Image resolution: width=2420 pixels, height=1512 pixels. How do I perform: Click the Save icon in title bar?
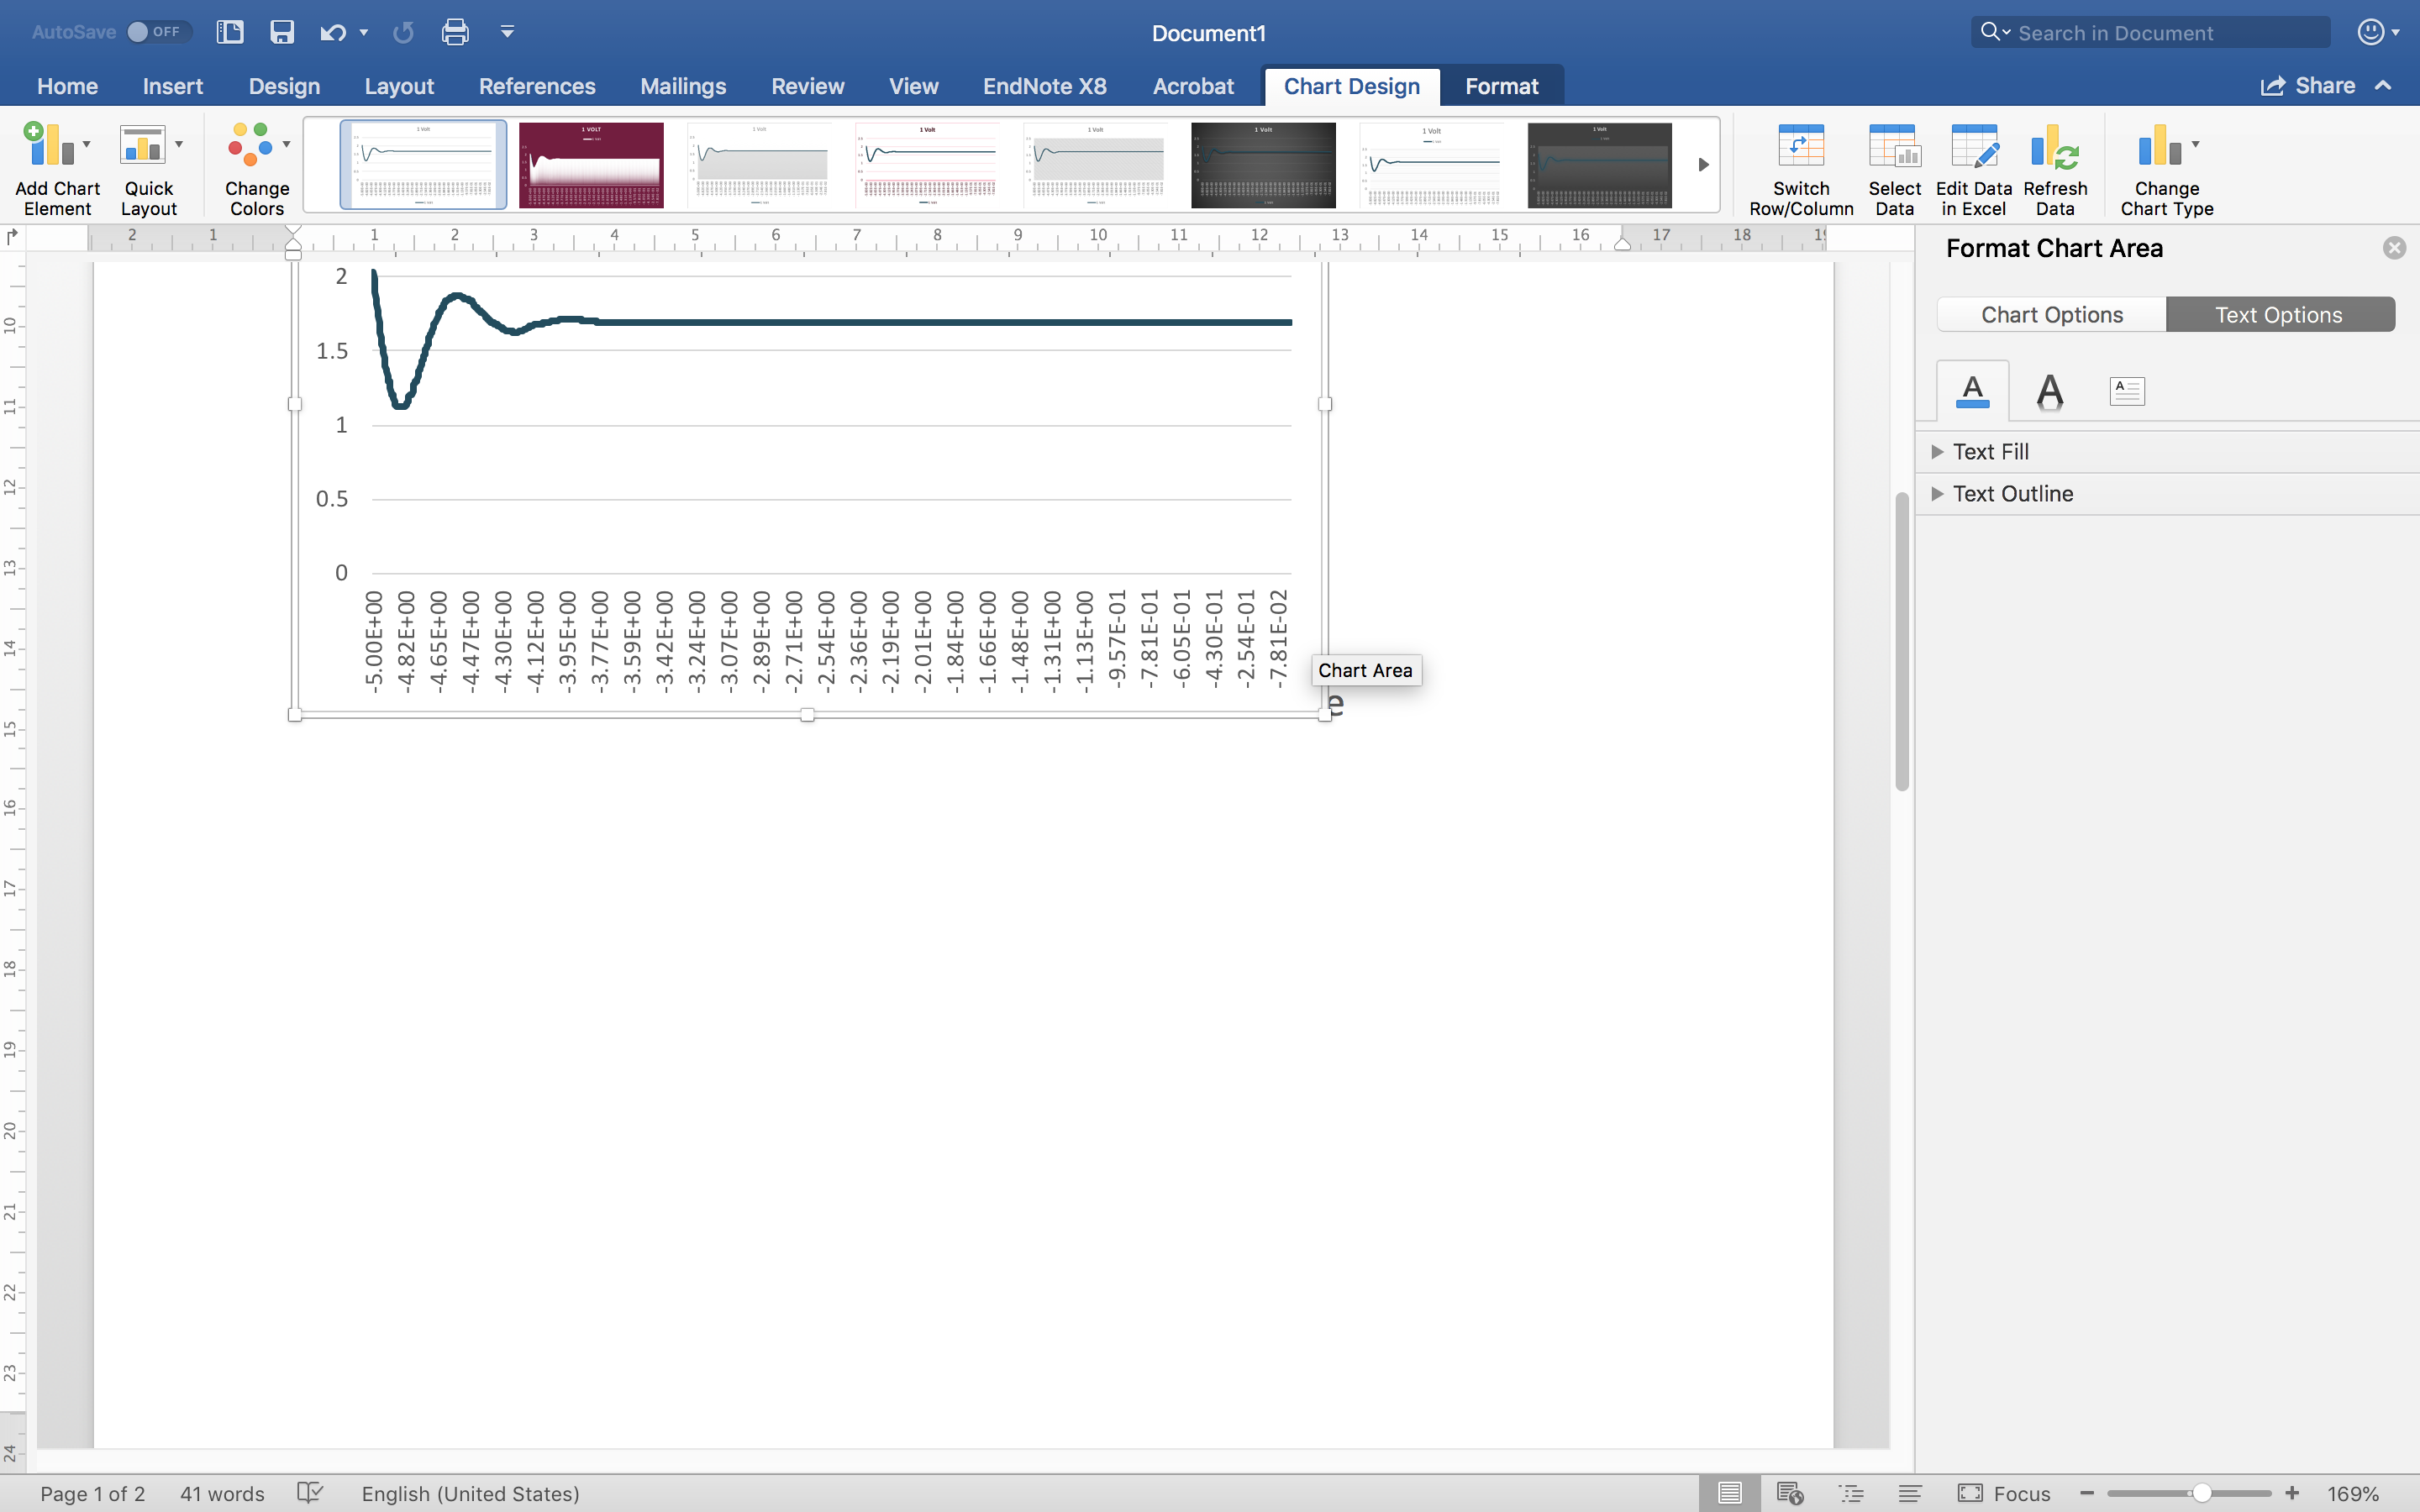click(282, 32)
